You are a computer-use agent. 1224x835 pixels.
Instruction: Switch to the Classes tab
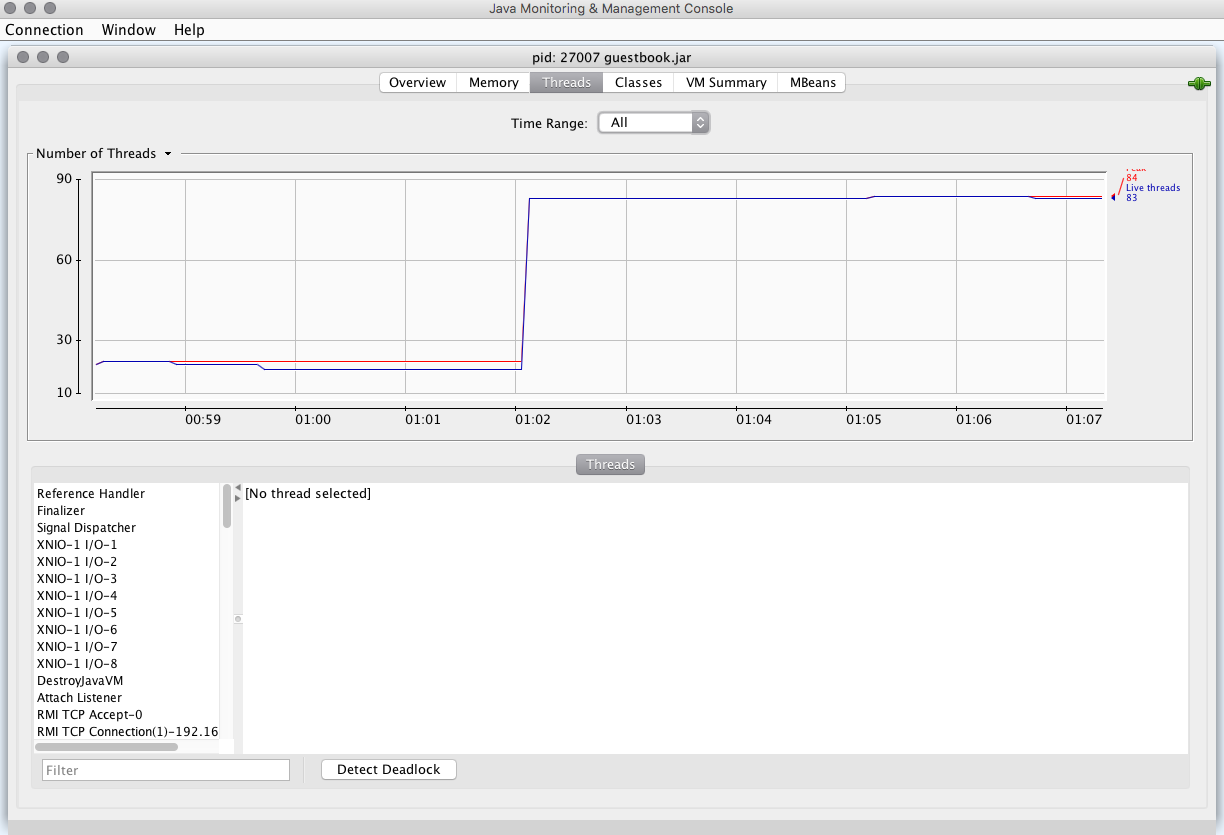pyautogui.click(x=638, y=83)
